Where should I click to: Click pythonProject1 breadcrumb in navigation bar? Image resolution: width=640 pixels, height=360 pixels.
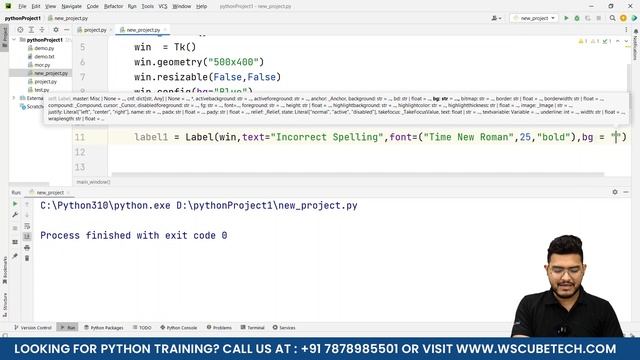point(22,18)
